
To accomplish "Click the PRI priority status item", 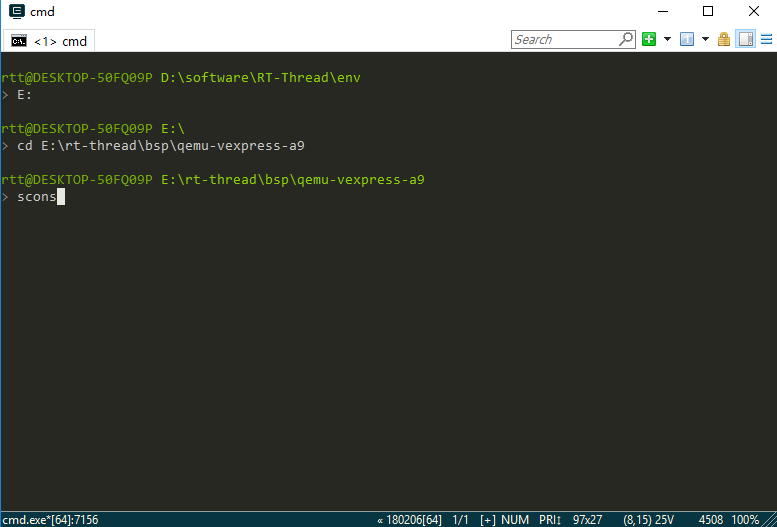I will [x=553, y=519].
